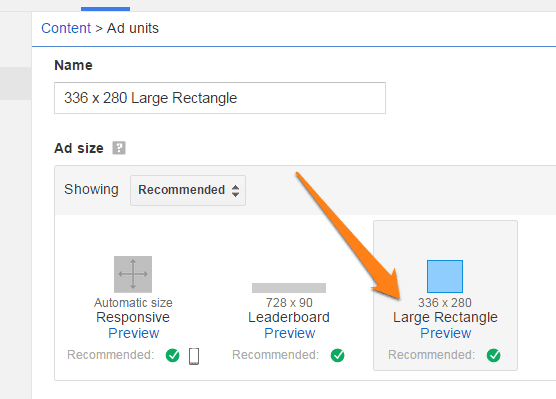Image resolution: width=556 pixels, height=399 pixels.
Task: Open the Showing Recommended dropdown
Action: point(188,190)
